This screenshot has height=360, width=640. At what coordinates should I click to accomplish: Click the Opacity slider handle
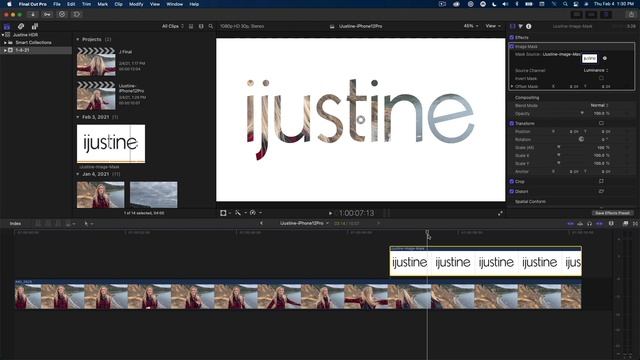tap(582, 113)
